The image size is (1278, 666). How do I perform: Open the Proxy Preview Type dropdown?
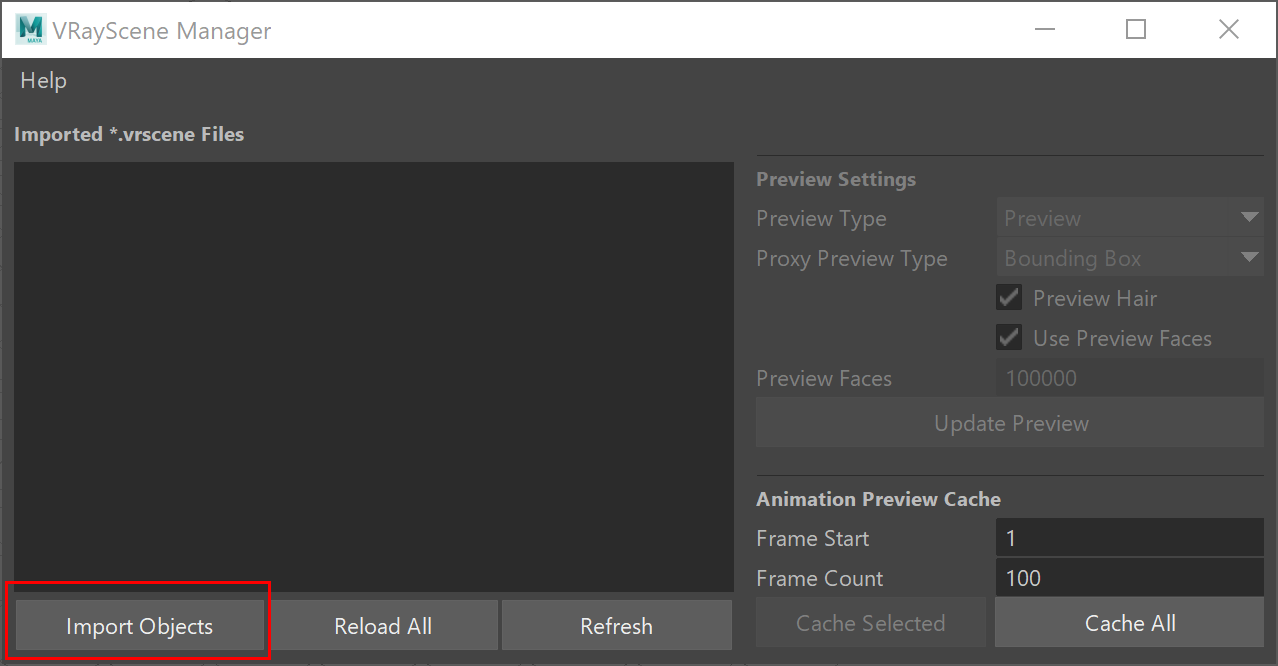[x=1130, y=258]
